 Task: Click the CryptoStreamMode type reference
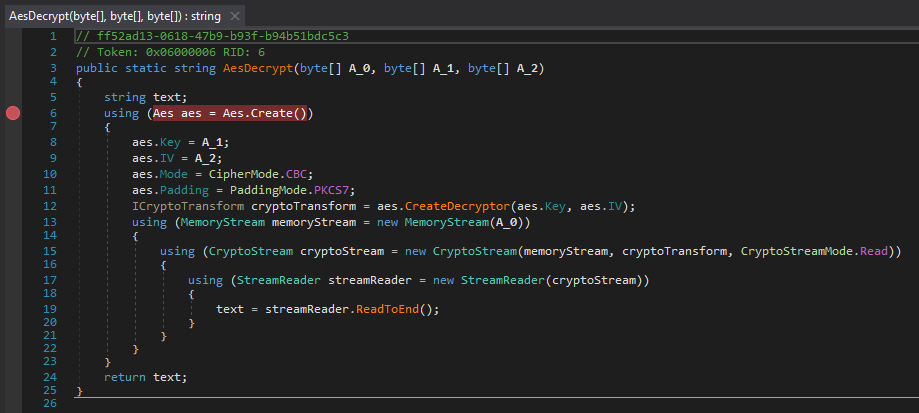pos(796,251)
